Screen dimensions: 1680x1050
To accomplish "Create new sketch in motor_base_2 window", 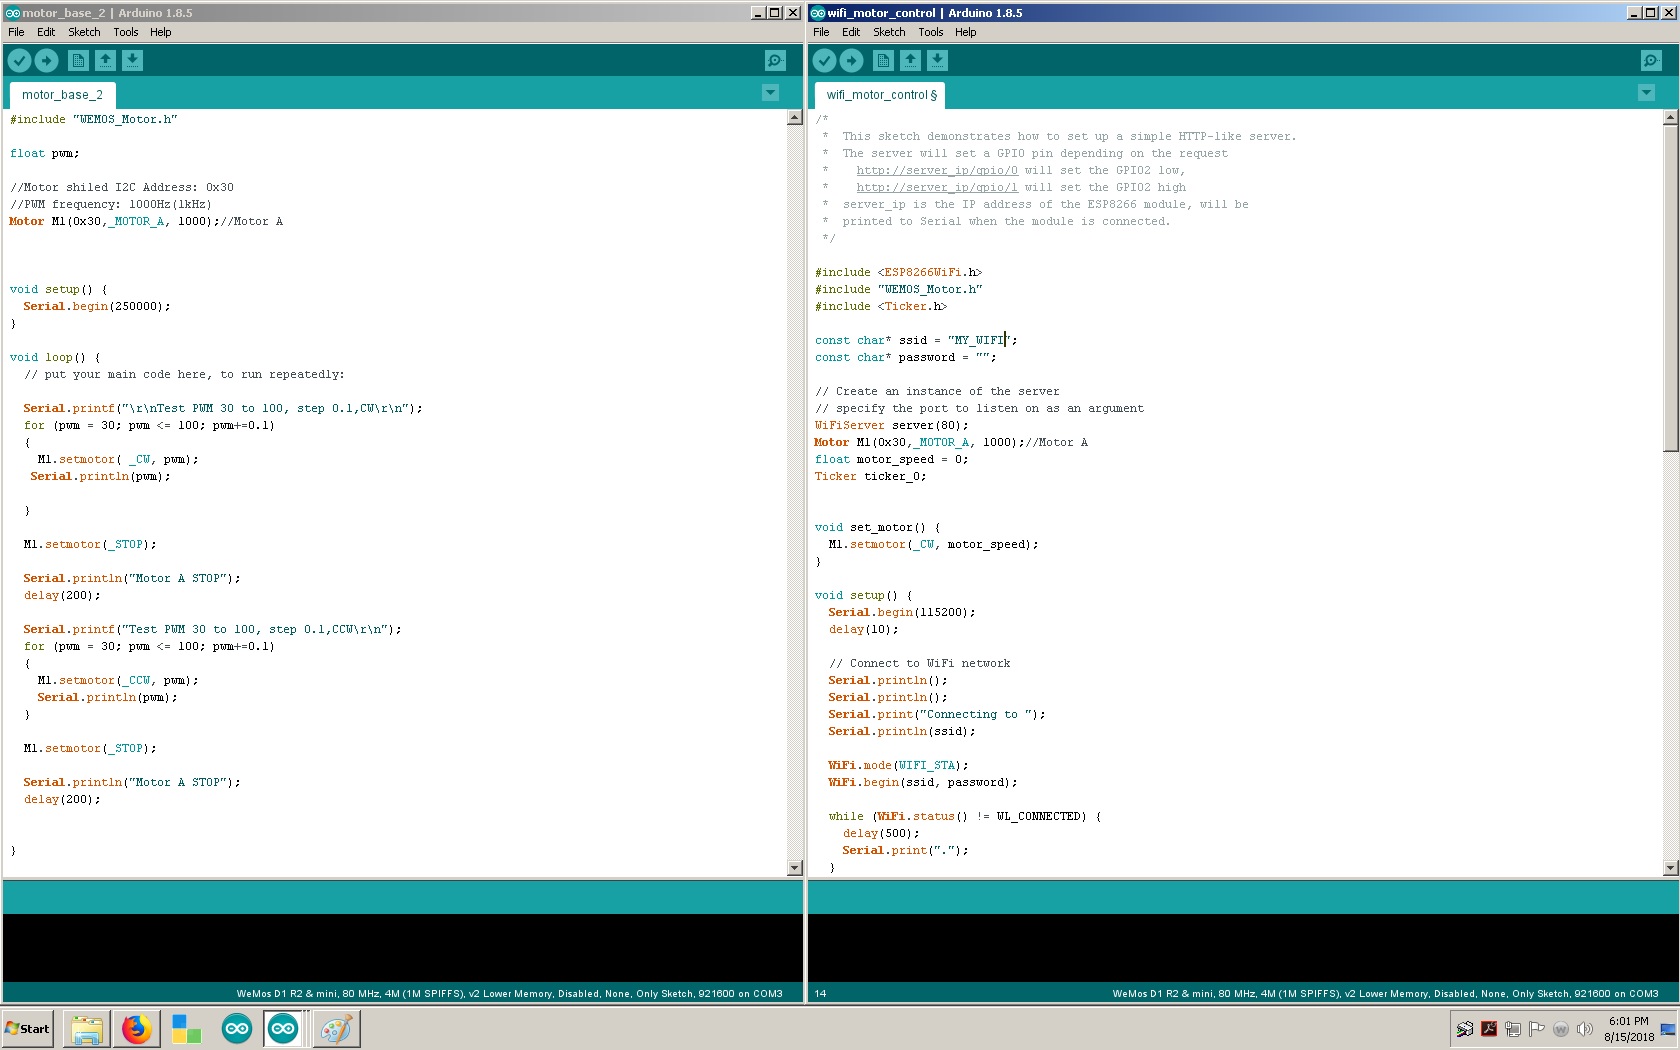I will [78, 61].
